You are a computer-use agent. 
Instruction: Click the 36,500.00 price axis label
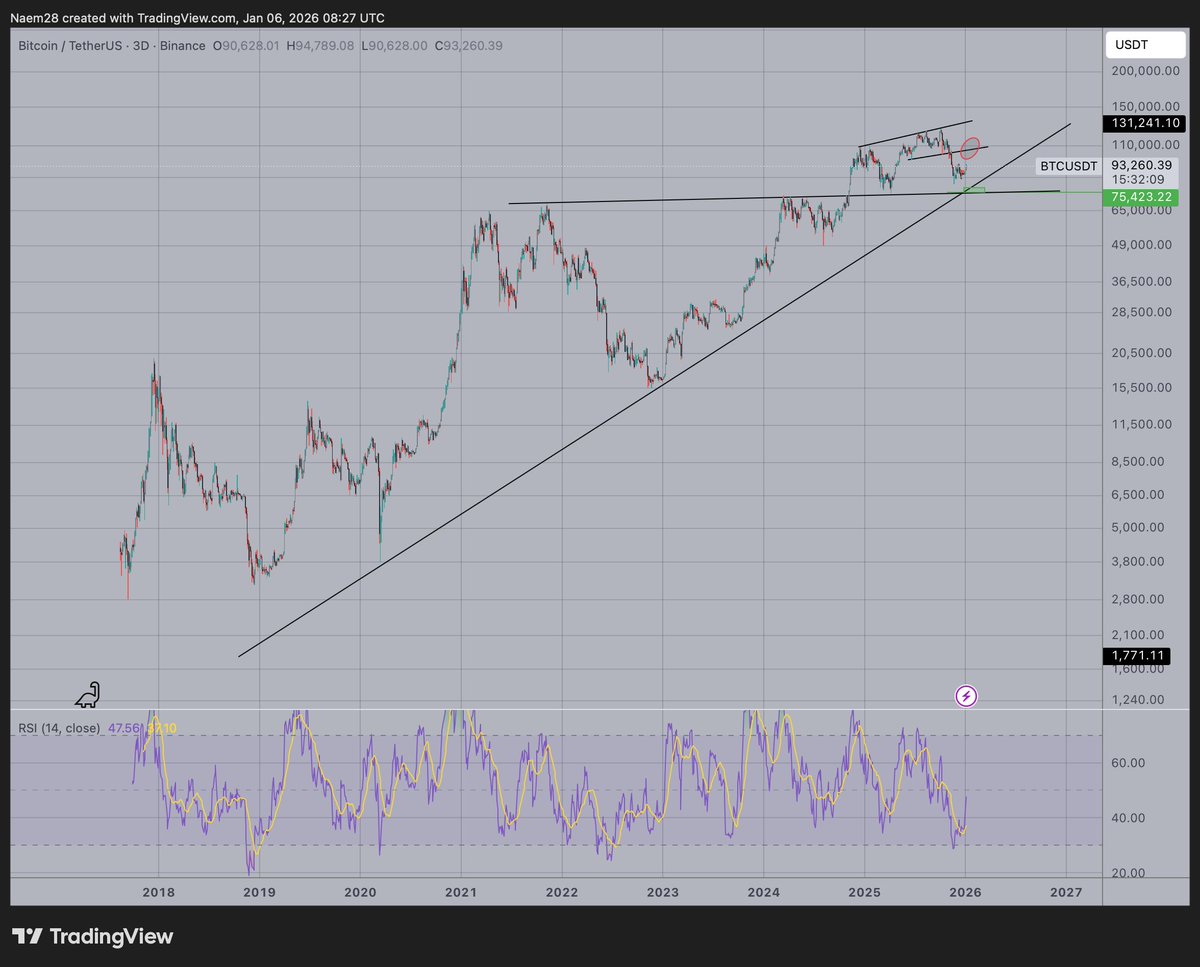tap(1144, 282)
